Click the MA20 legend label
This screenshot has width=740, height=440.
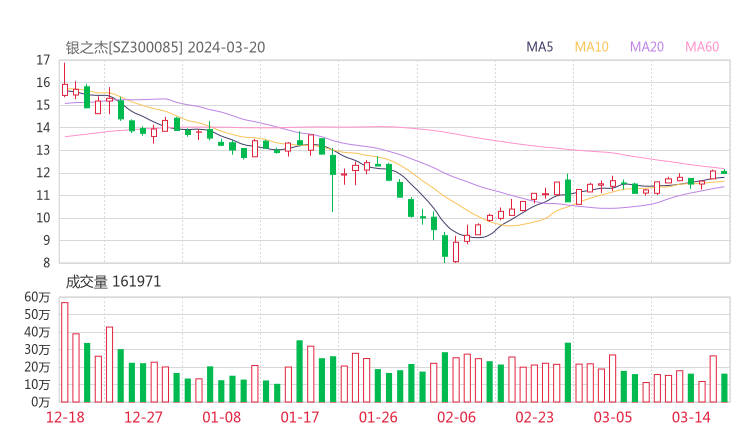click(x=647, y=47)
